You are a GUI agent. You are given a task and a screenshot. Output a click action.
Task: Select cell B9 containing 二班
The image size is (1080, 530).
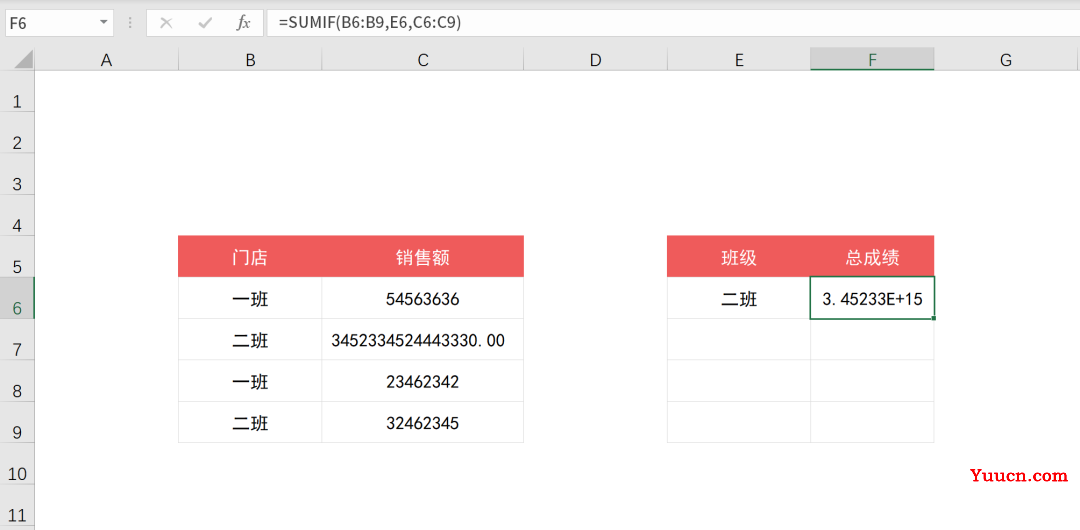(250, 422)
